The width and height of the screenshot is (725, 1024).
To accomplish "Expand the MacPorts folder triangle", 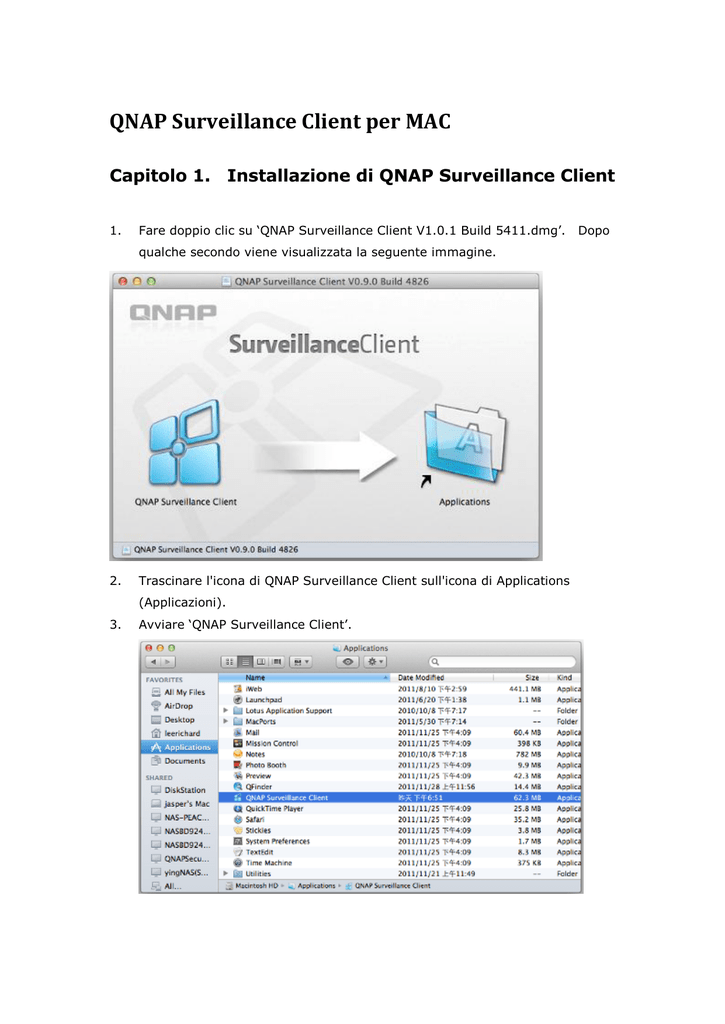I will (225, 722).
